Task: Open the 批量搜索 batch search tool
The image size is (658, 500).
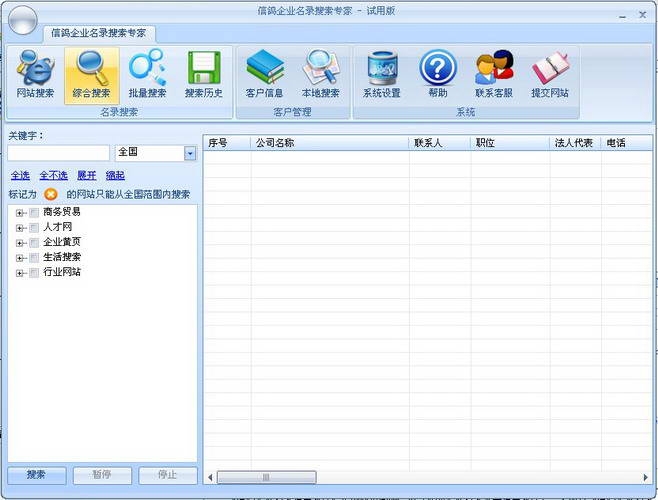Action: (x=147, y=75)
